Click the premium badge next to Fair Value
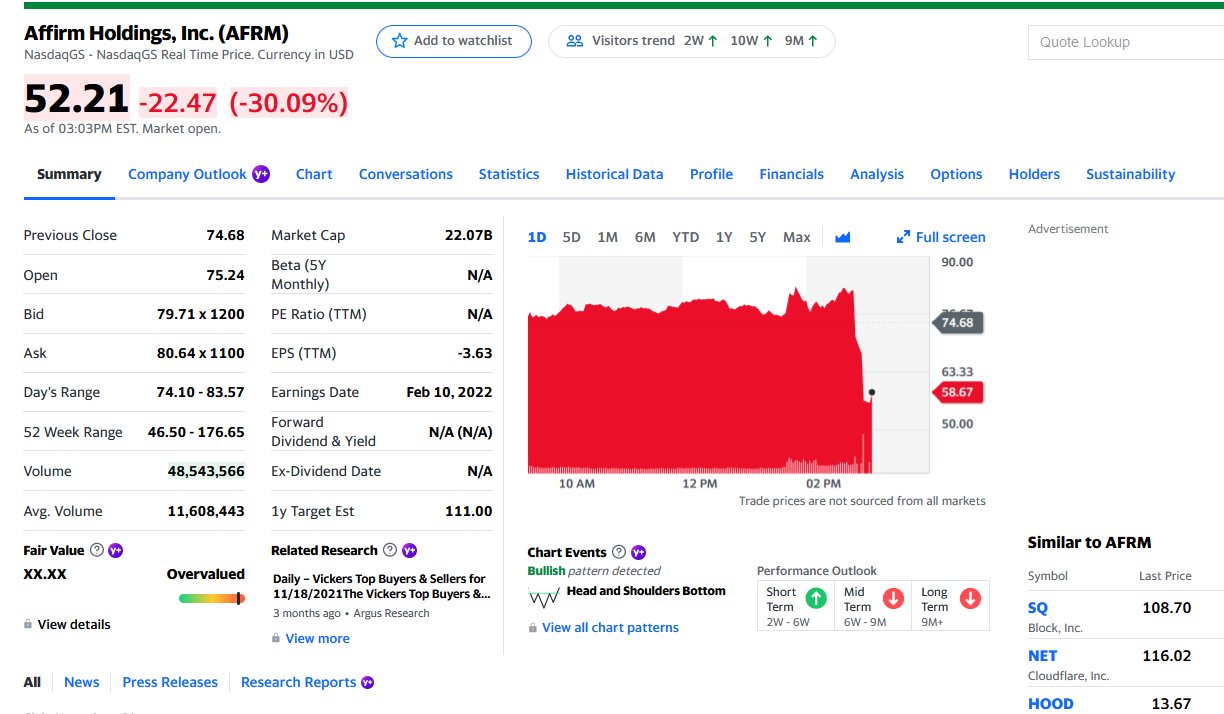The width and height of the screenshot is (1224, 714). pos(116,550)
